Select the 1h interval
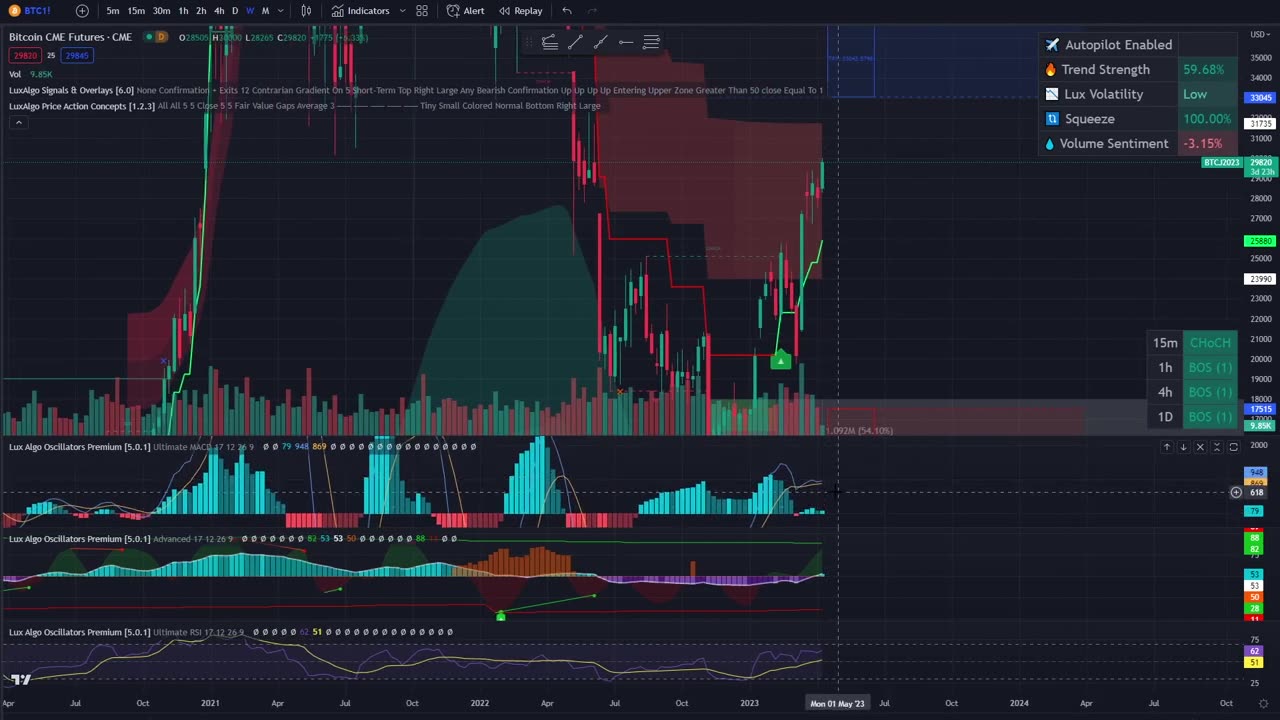Screen dimensions: 1280x720 click(183, 11)
